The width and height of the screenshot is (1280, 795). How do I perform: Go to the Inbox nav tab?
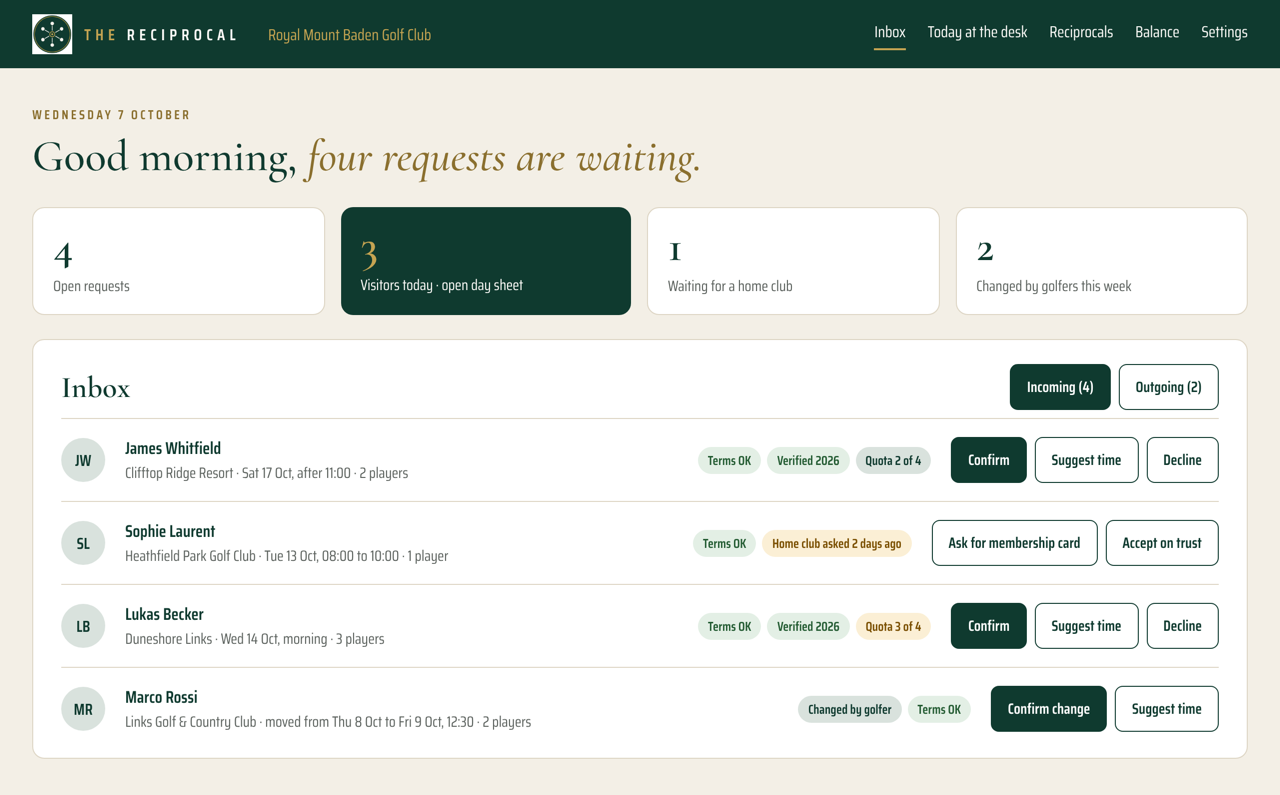890,32
